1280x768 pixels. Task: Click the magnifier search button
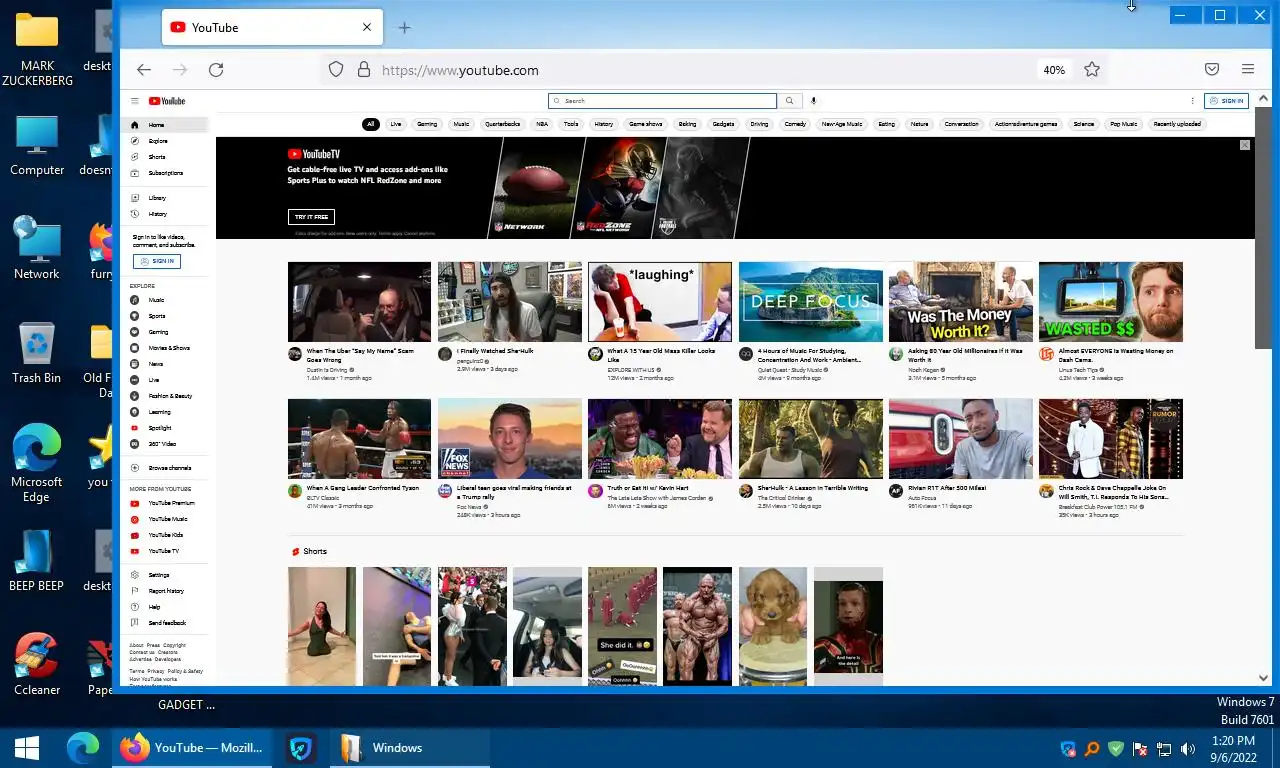tap(789, 101)
